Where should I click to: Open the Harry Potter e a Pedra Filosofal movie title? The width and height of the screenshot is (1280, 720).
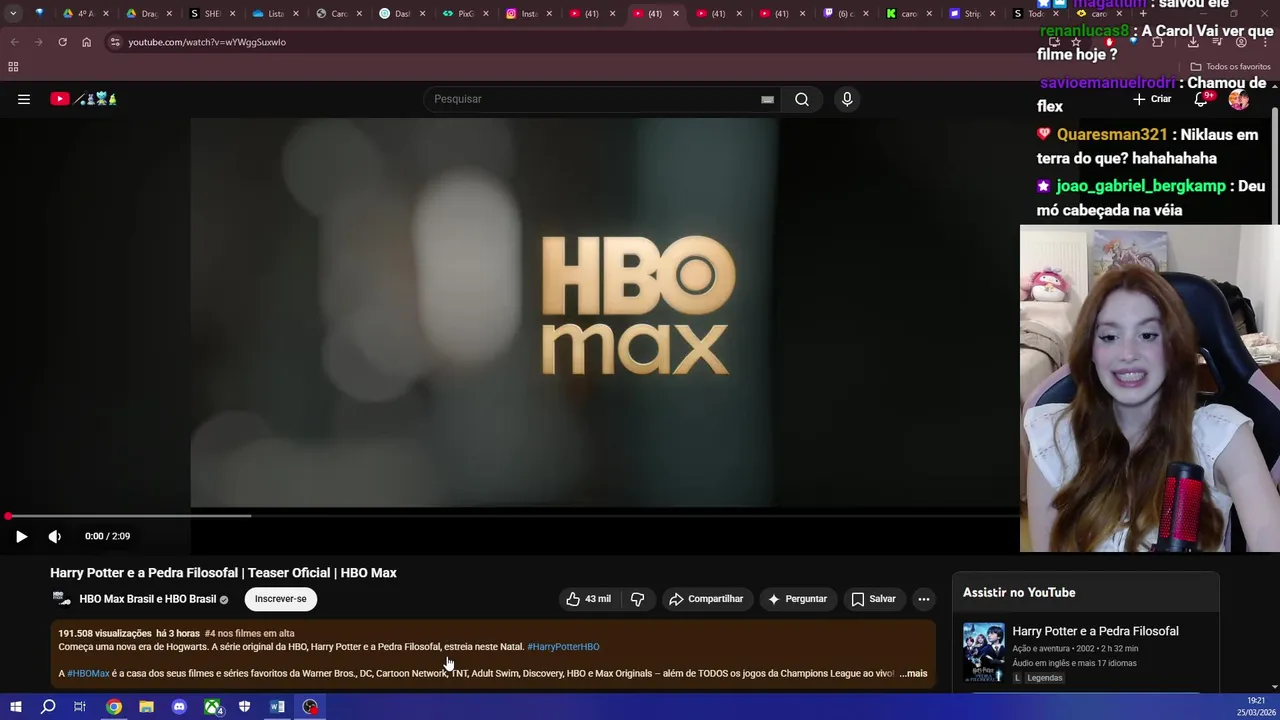coord(1095,631)
